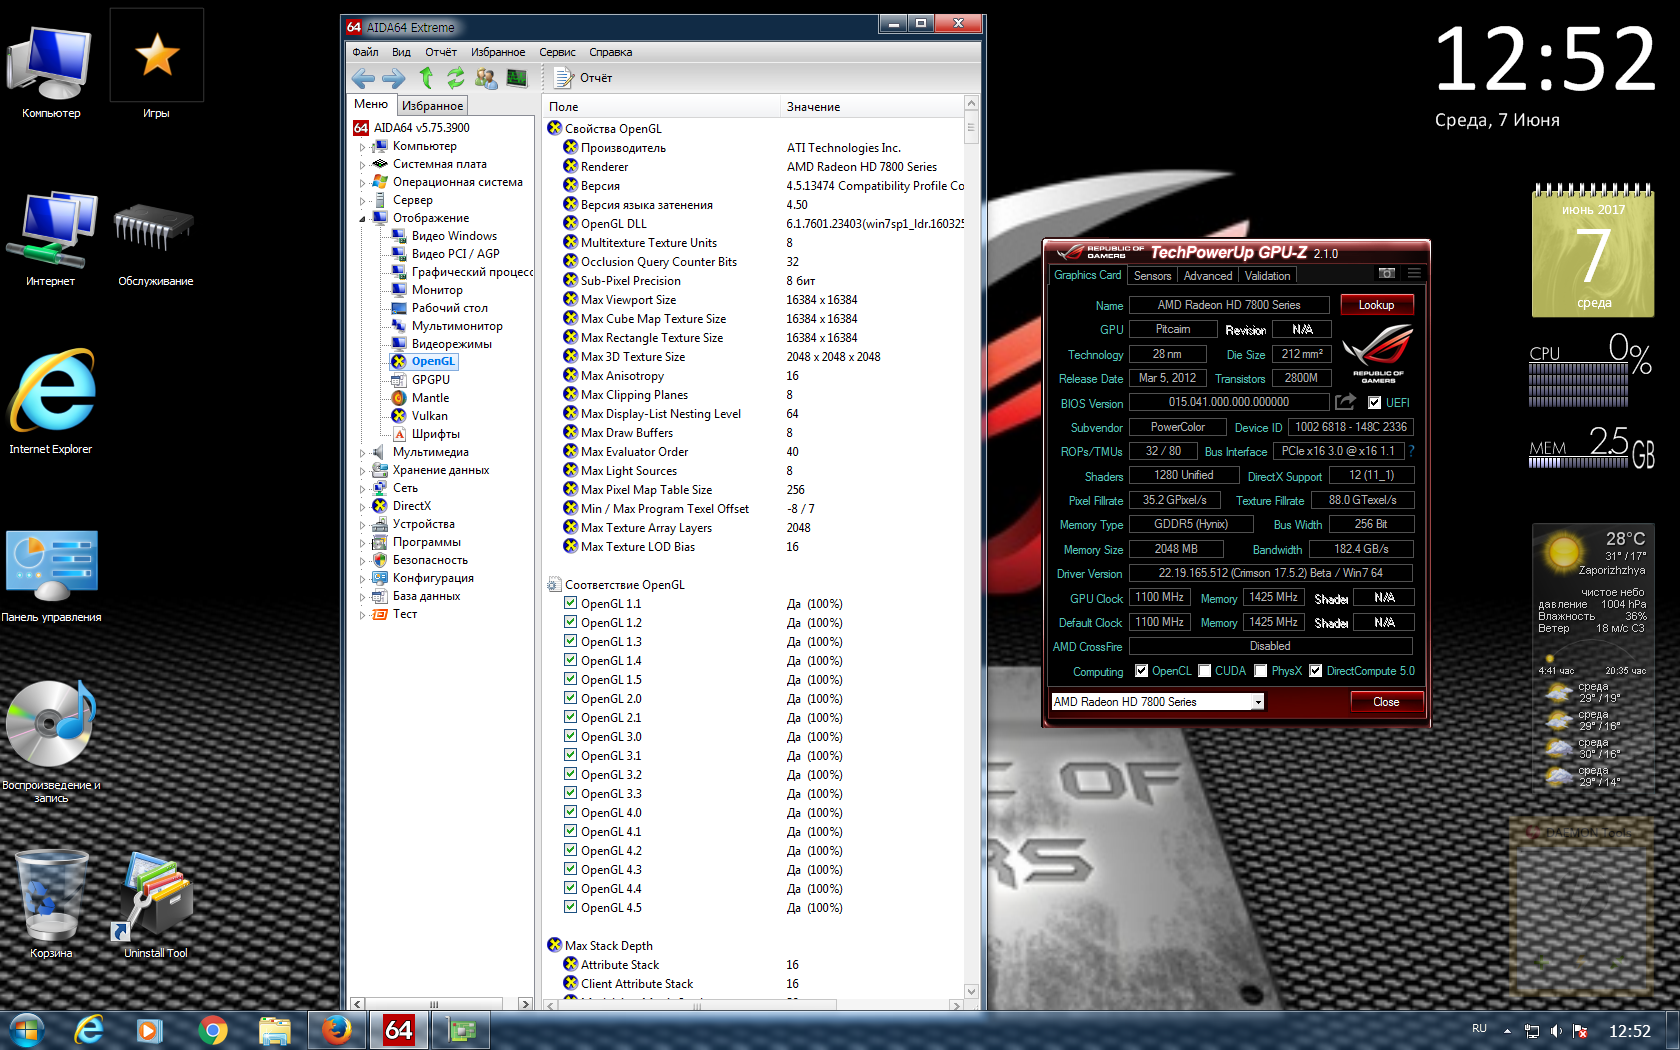Select the GPGPU tree item
Image resolution: width=1680 pixels, height=1050 pixels.
tap(431, 380)
